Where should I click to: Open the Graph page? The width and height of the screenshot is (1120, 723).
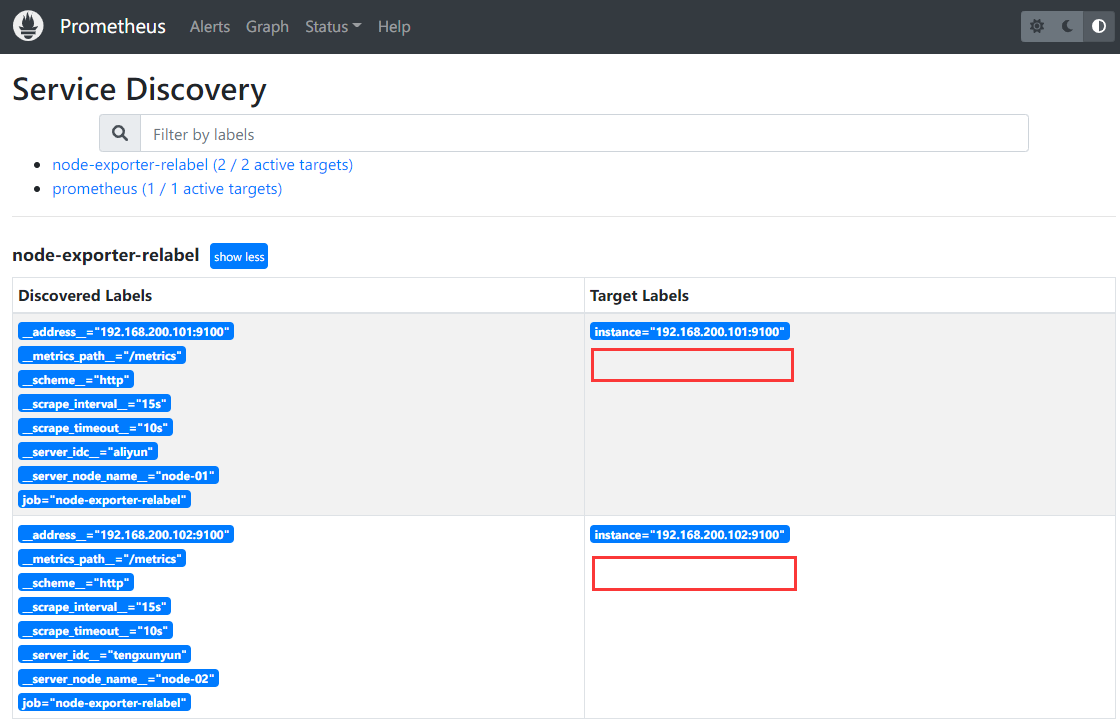267,26
